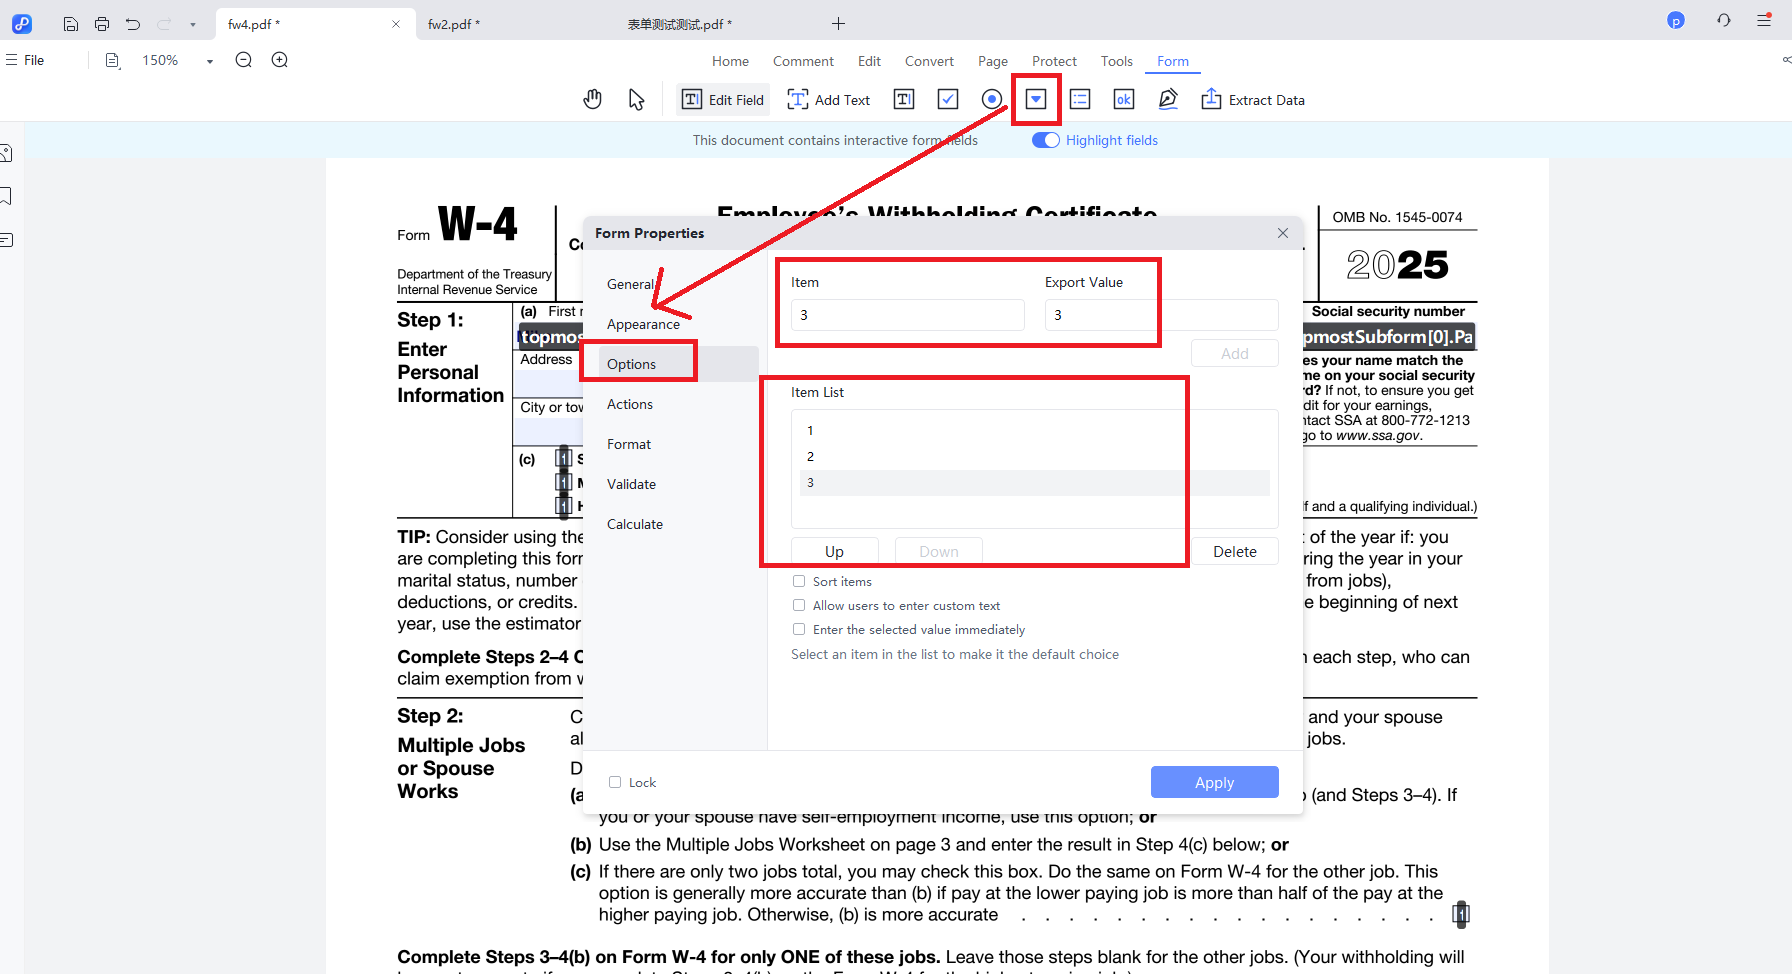Click the Export Value input field
The height and width of the screenshot is (974, 1792).
1161,315
